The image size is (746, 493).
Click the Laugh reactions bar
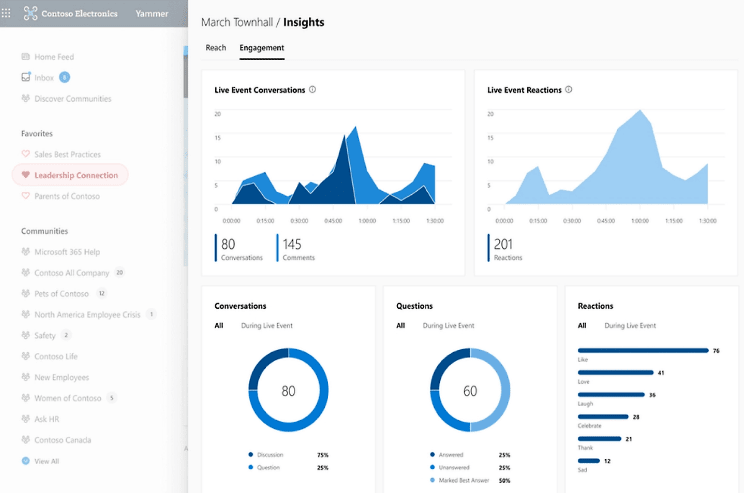(x=611, y=394)
